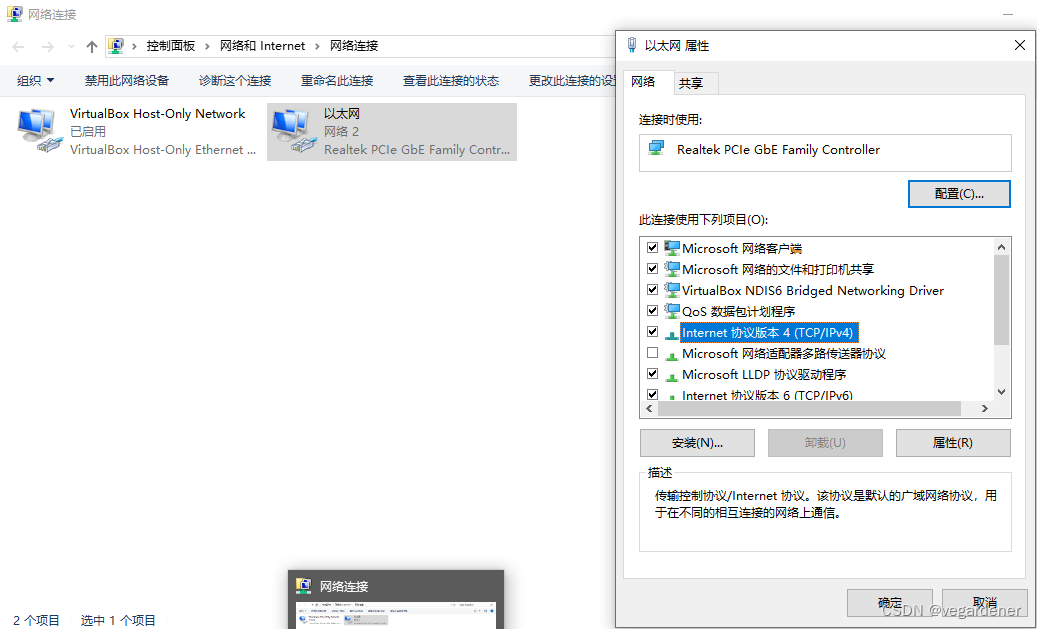
Task: Click scroll down arrow in items list
Action: (x=1001, y=392)
